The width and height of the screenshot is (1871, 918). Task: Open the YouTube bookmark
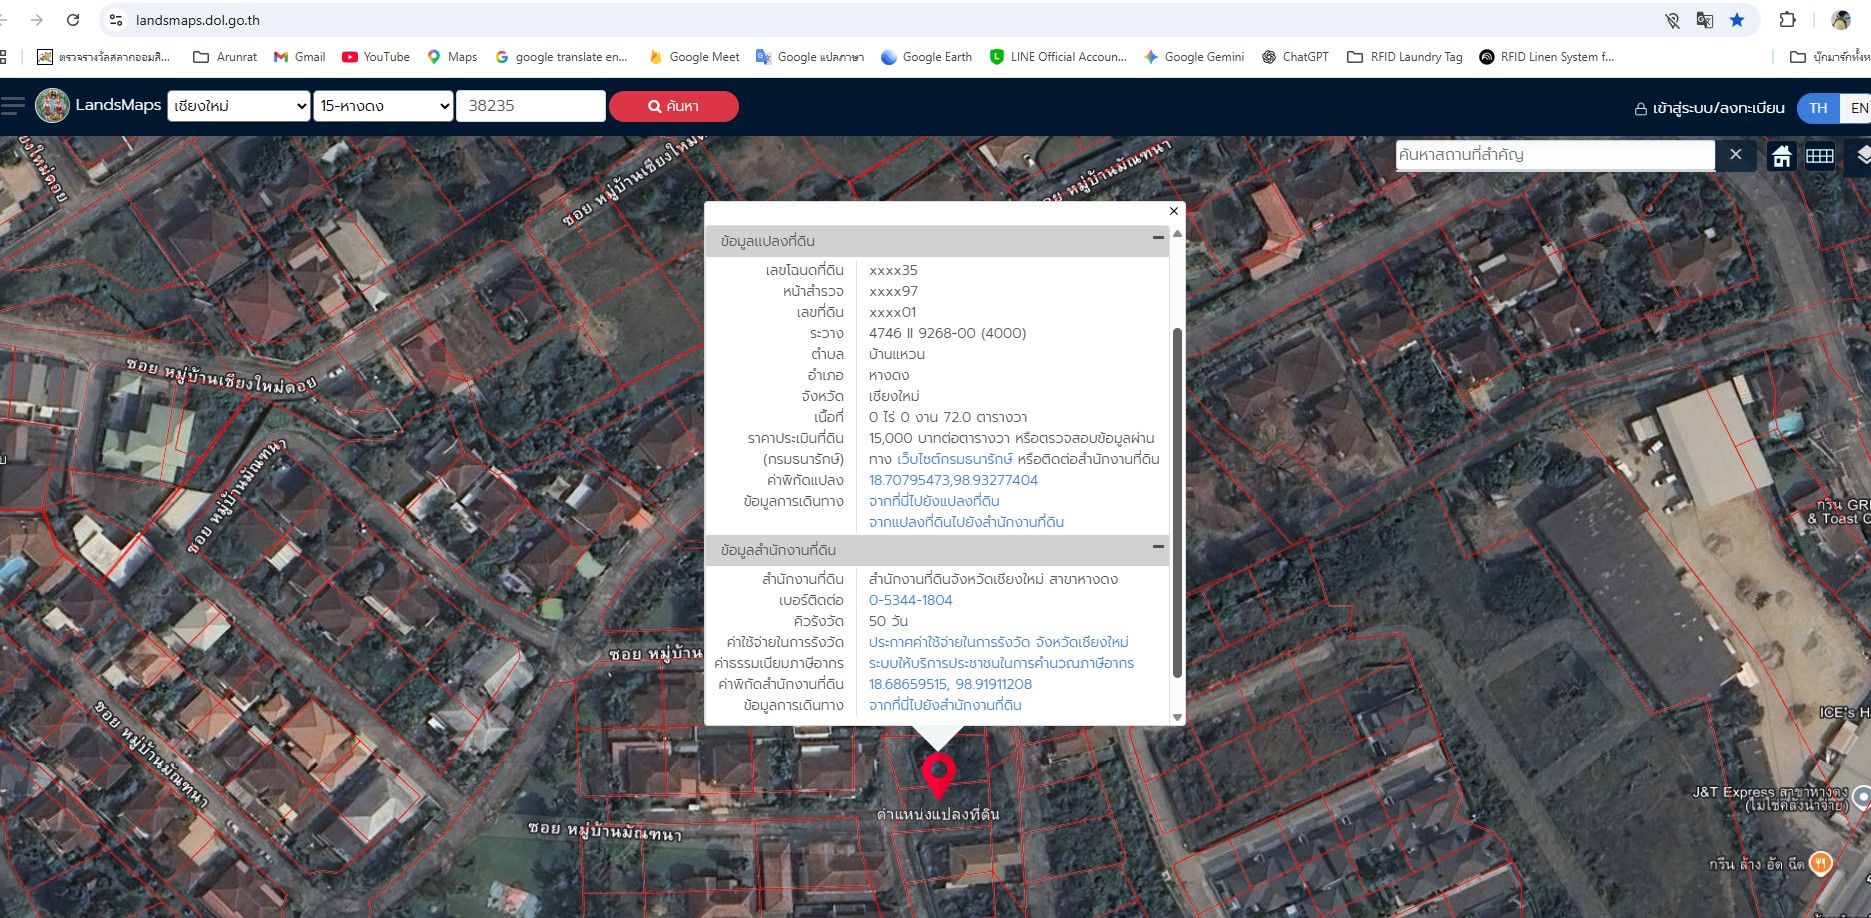376,57
